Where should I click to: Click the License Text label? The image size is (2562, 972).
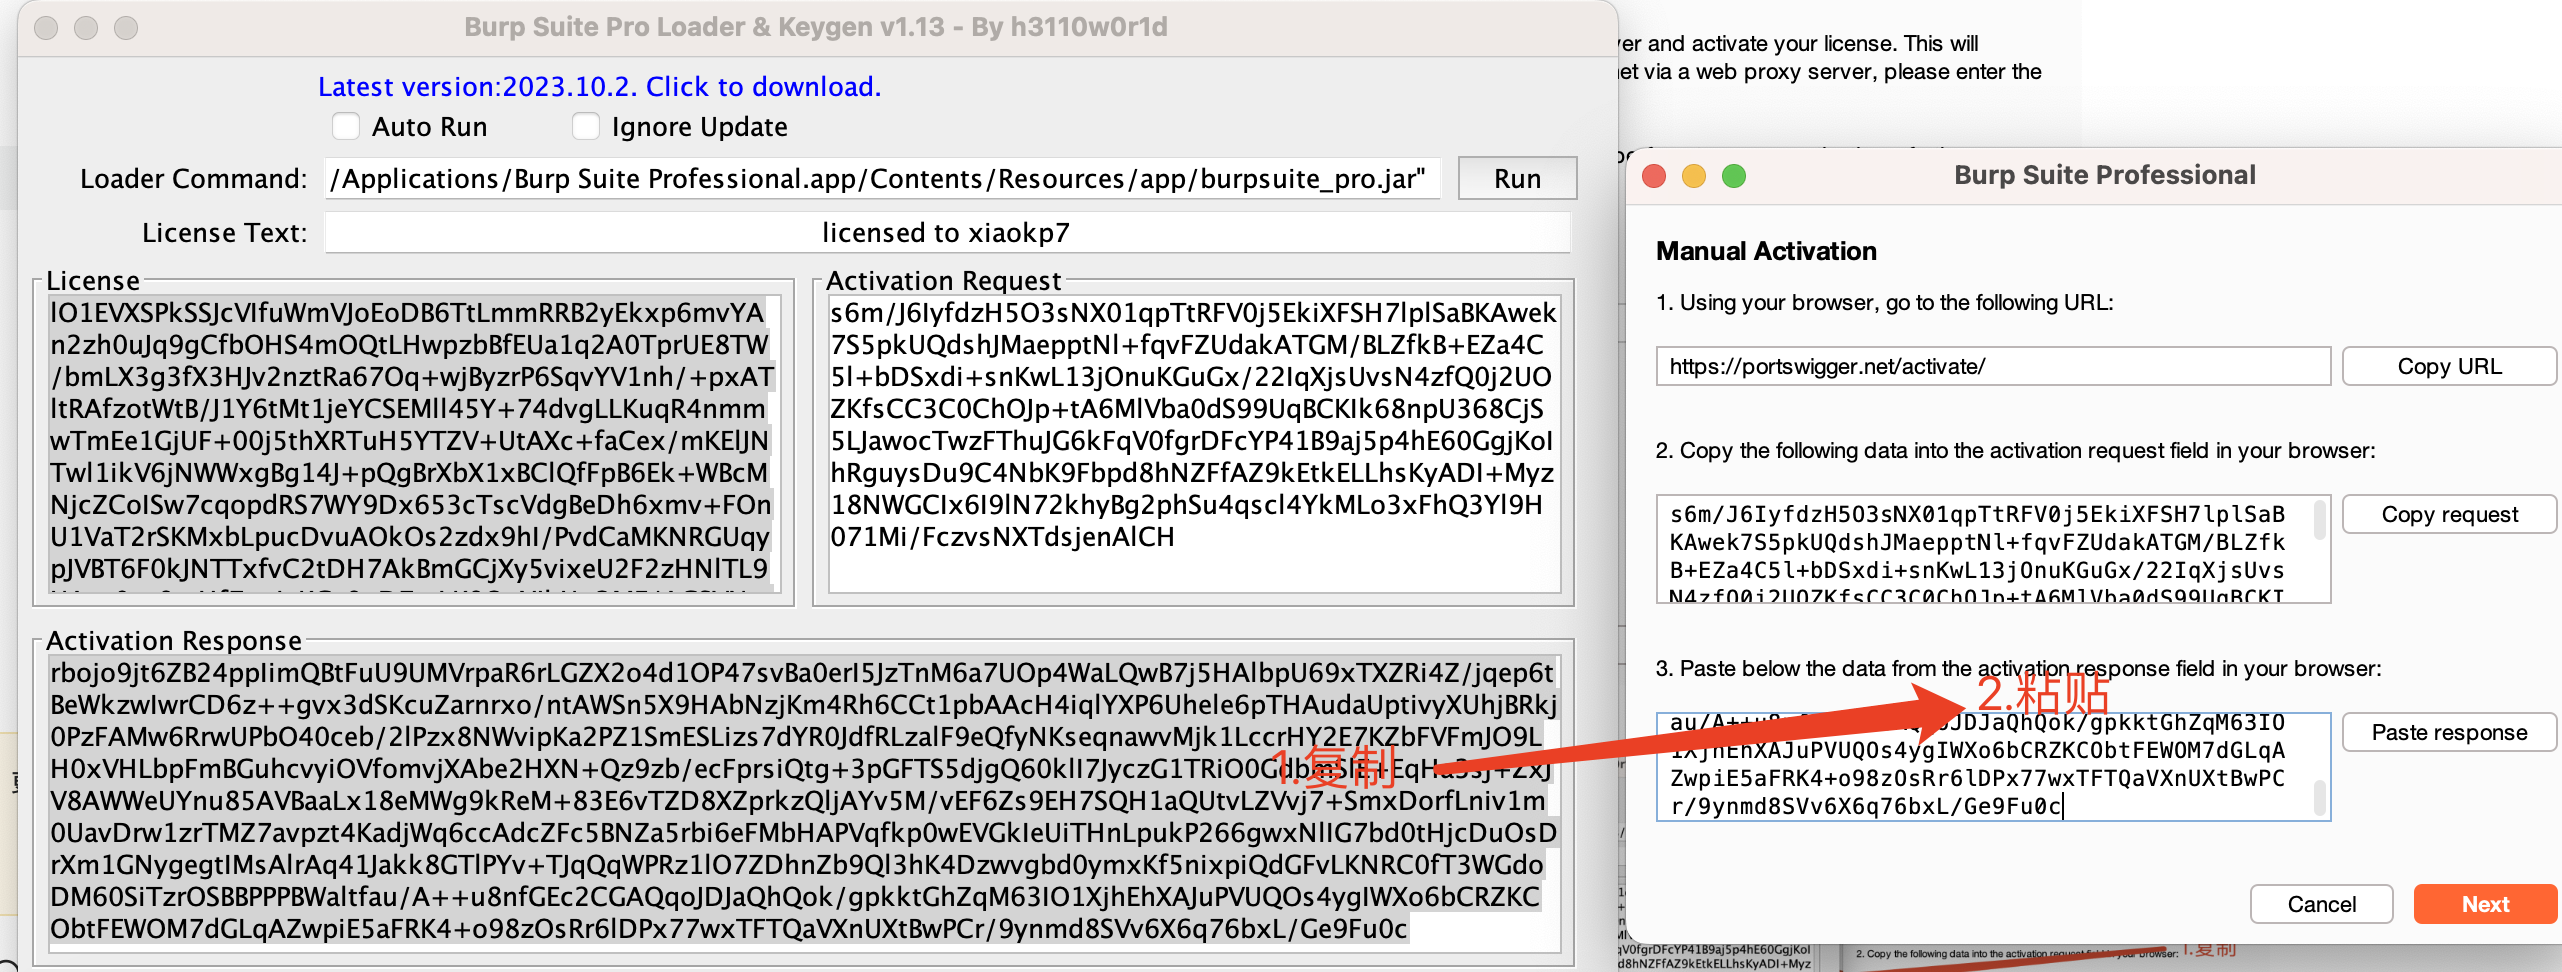[225, 233]
